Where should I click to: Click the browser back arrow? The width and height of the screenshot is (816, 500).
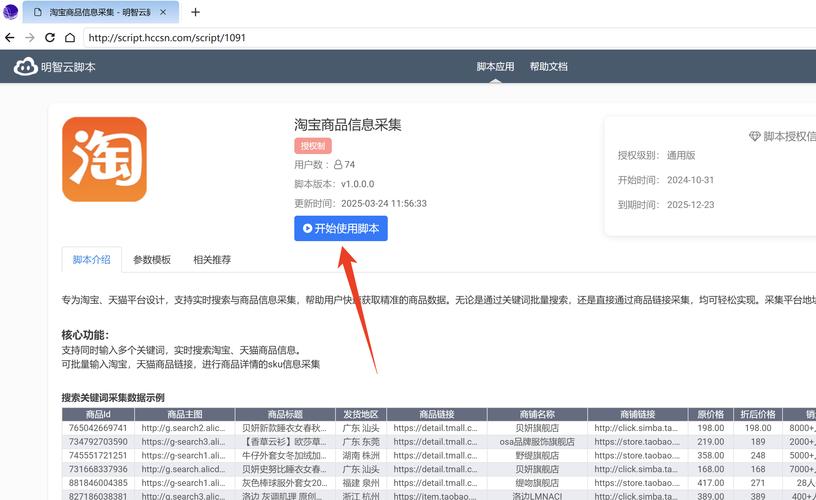pos(10,38)
